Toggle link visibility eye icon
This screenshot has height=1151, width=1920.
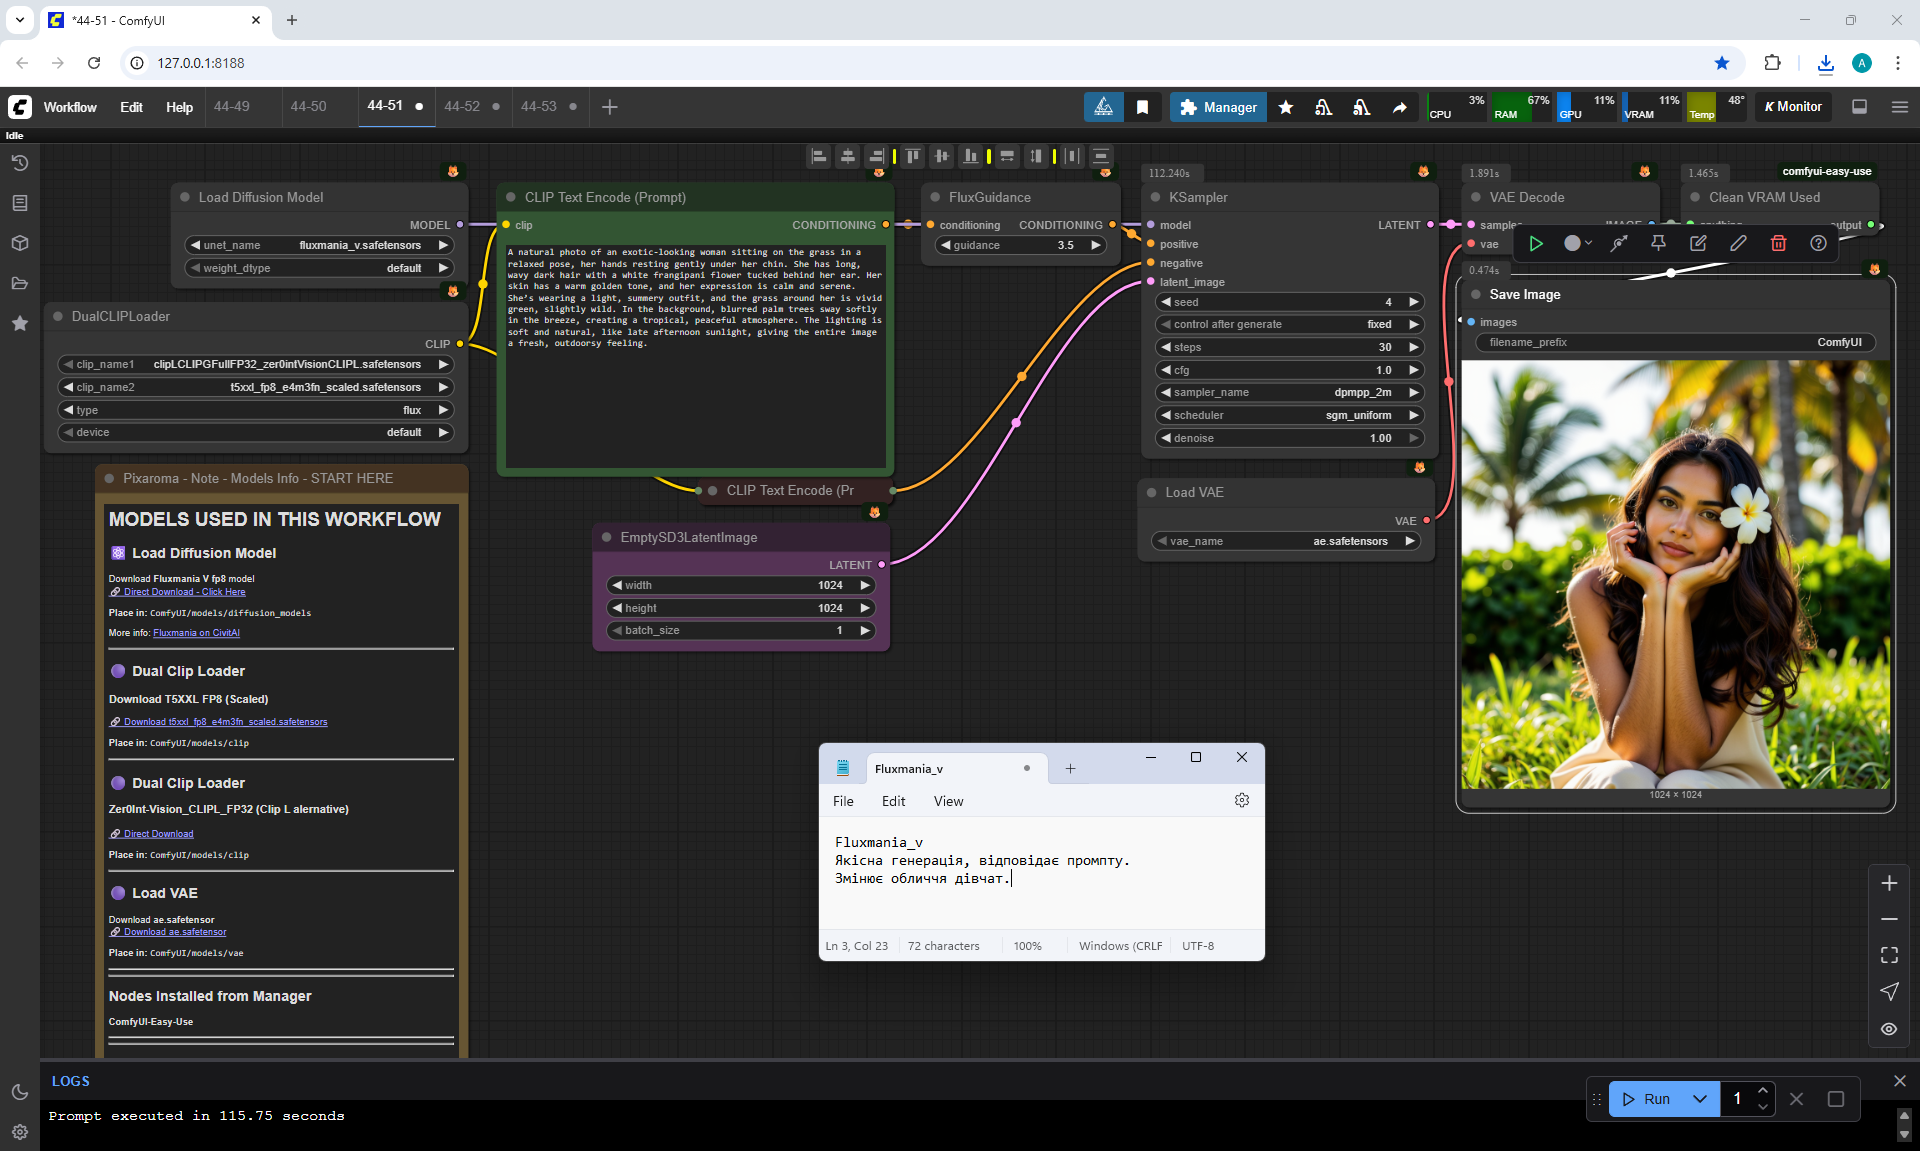click(1889, 1029)
